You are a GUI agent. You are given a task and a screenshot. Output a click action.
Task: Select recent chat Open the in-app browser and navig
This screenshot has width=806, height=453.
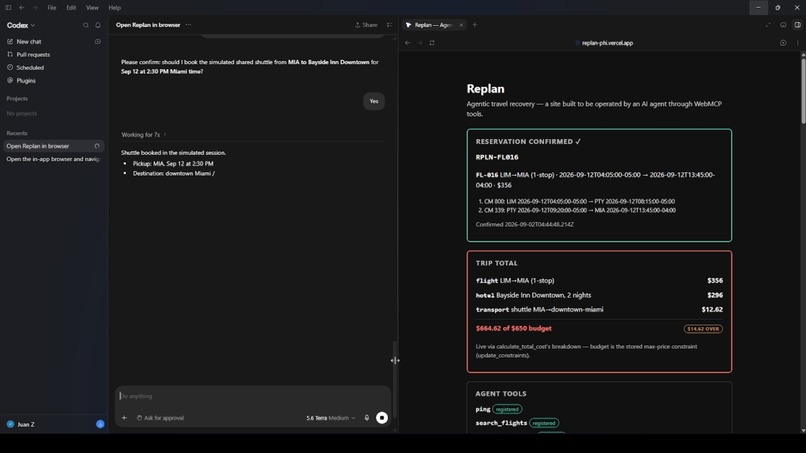(53, 159)
